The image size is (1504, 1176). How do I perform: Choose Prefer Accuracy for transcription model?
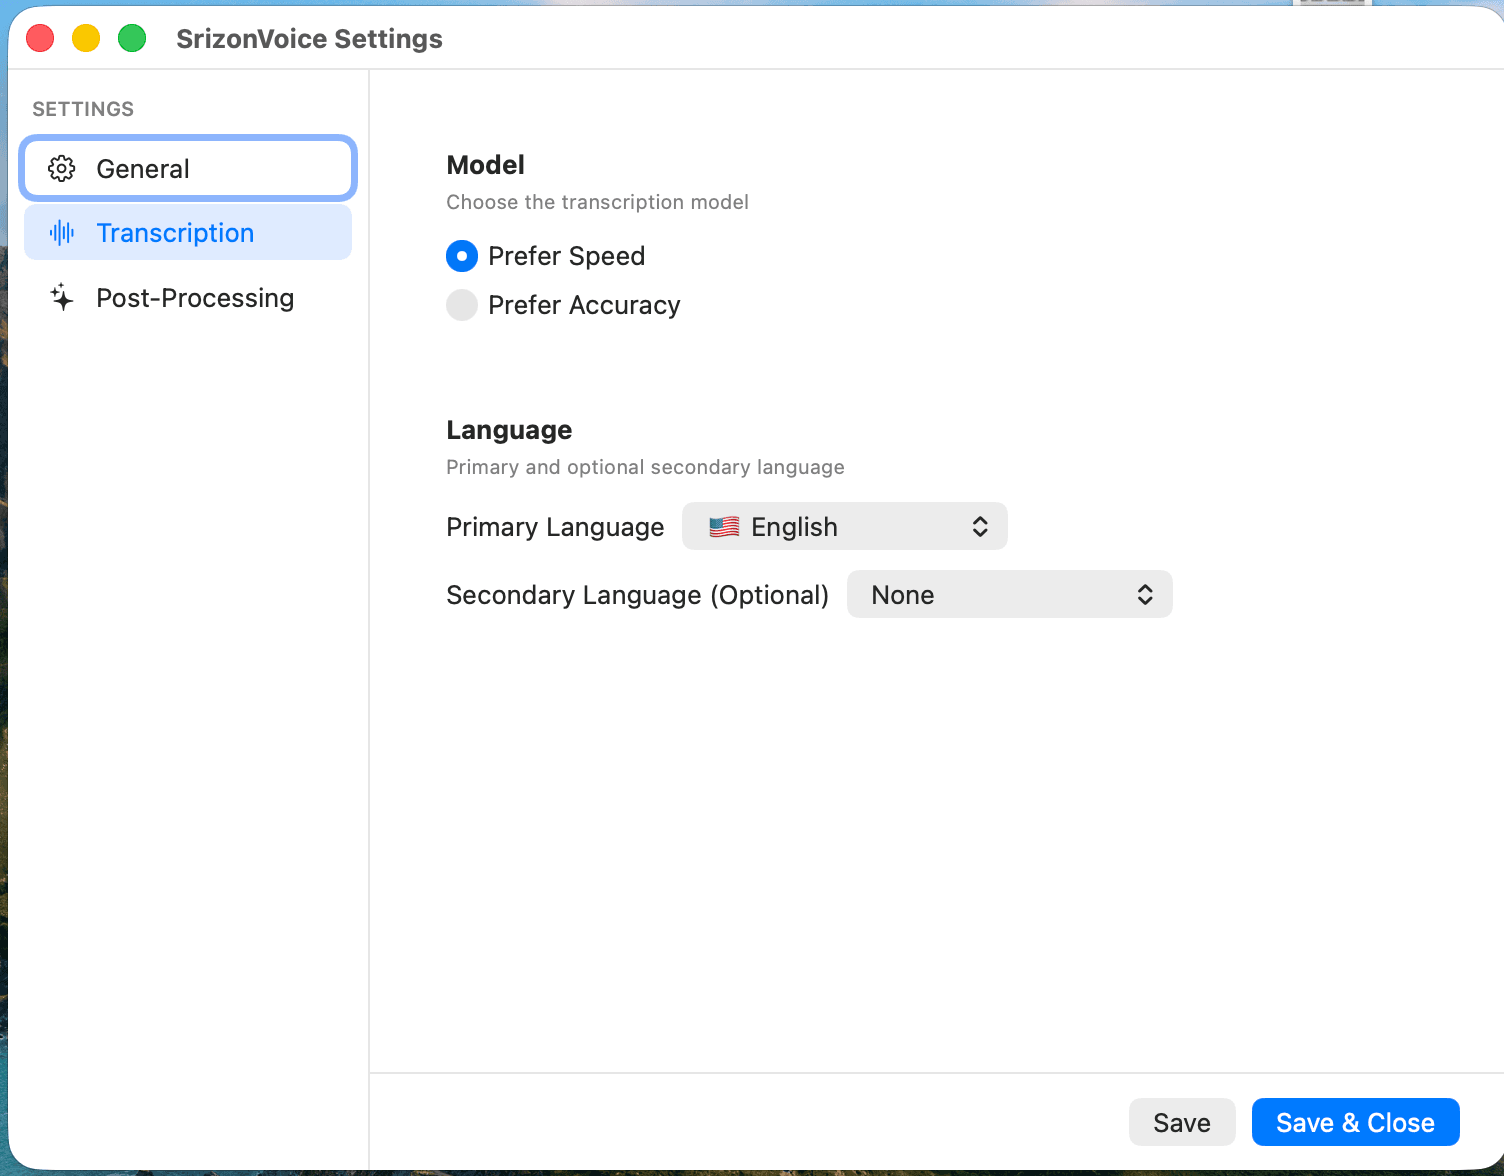click(x=461, y=305)
